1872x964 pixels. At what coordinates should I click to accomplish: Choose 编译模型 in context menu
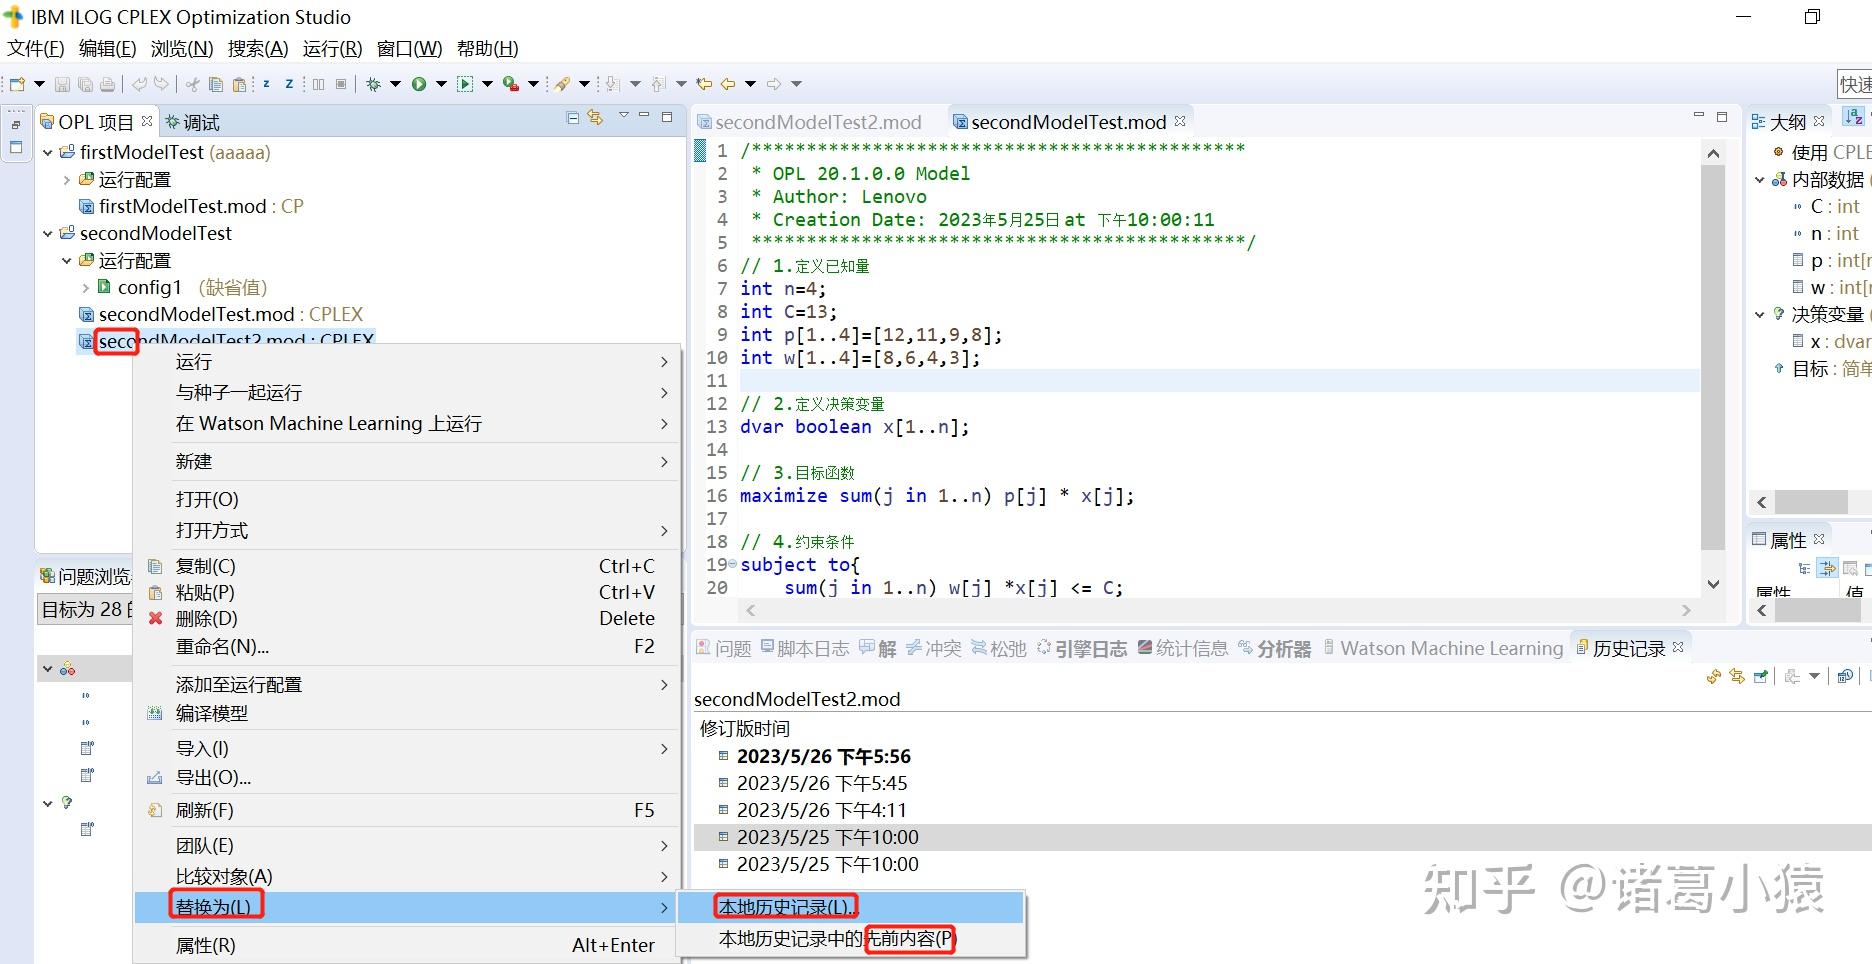pos(406,713)
